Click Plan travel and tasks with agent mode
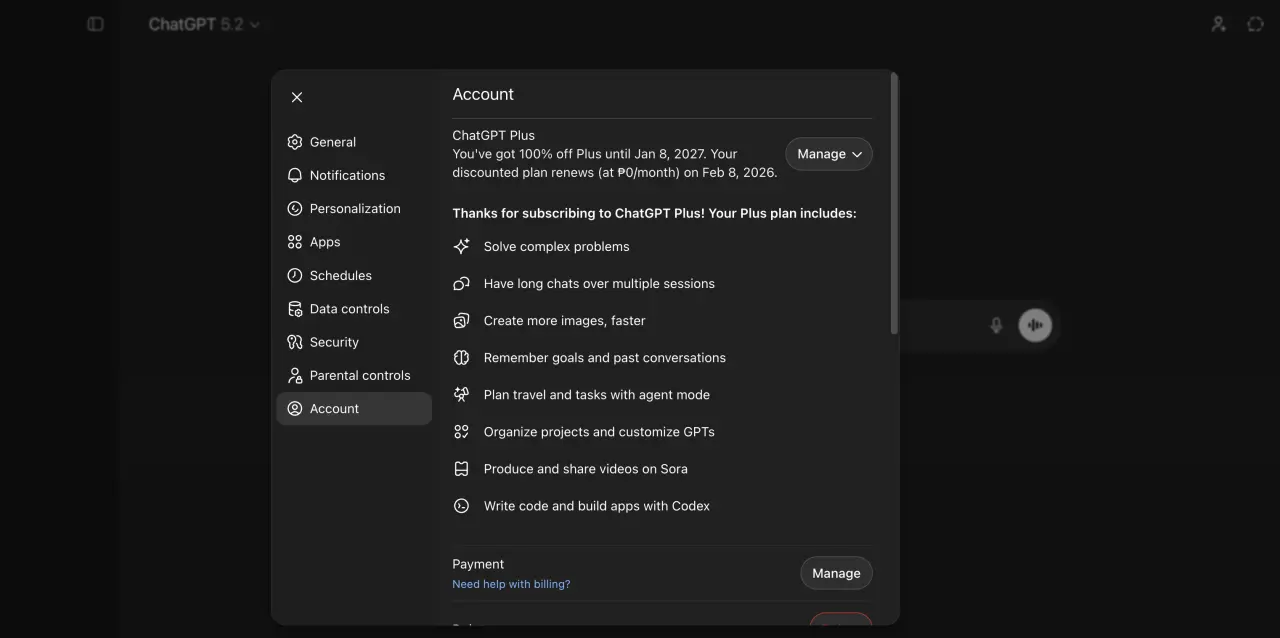 596,394
